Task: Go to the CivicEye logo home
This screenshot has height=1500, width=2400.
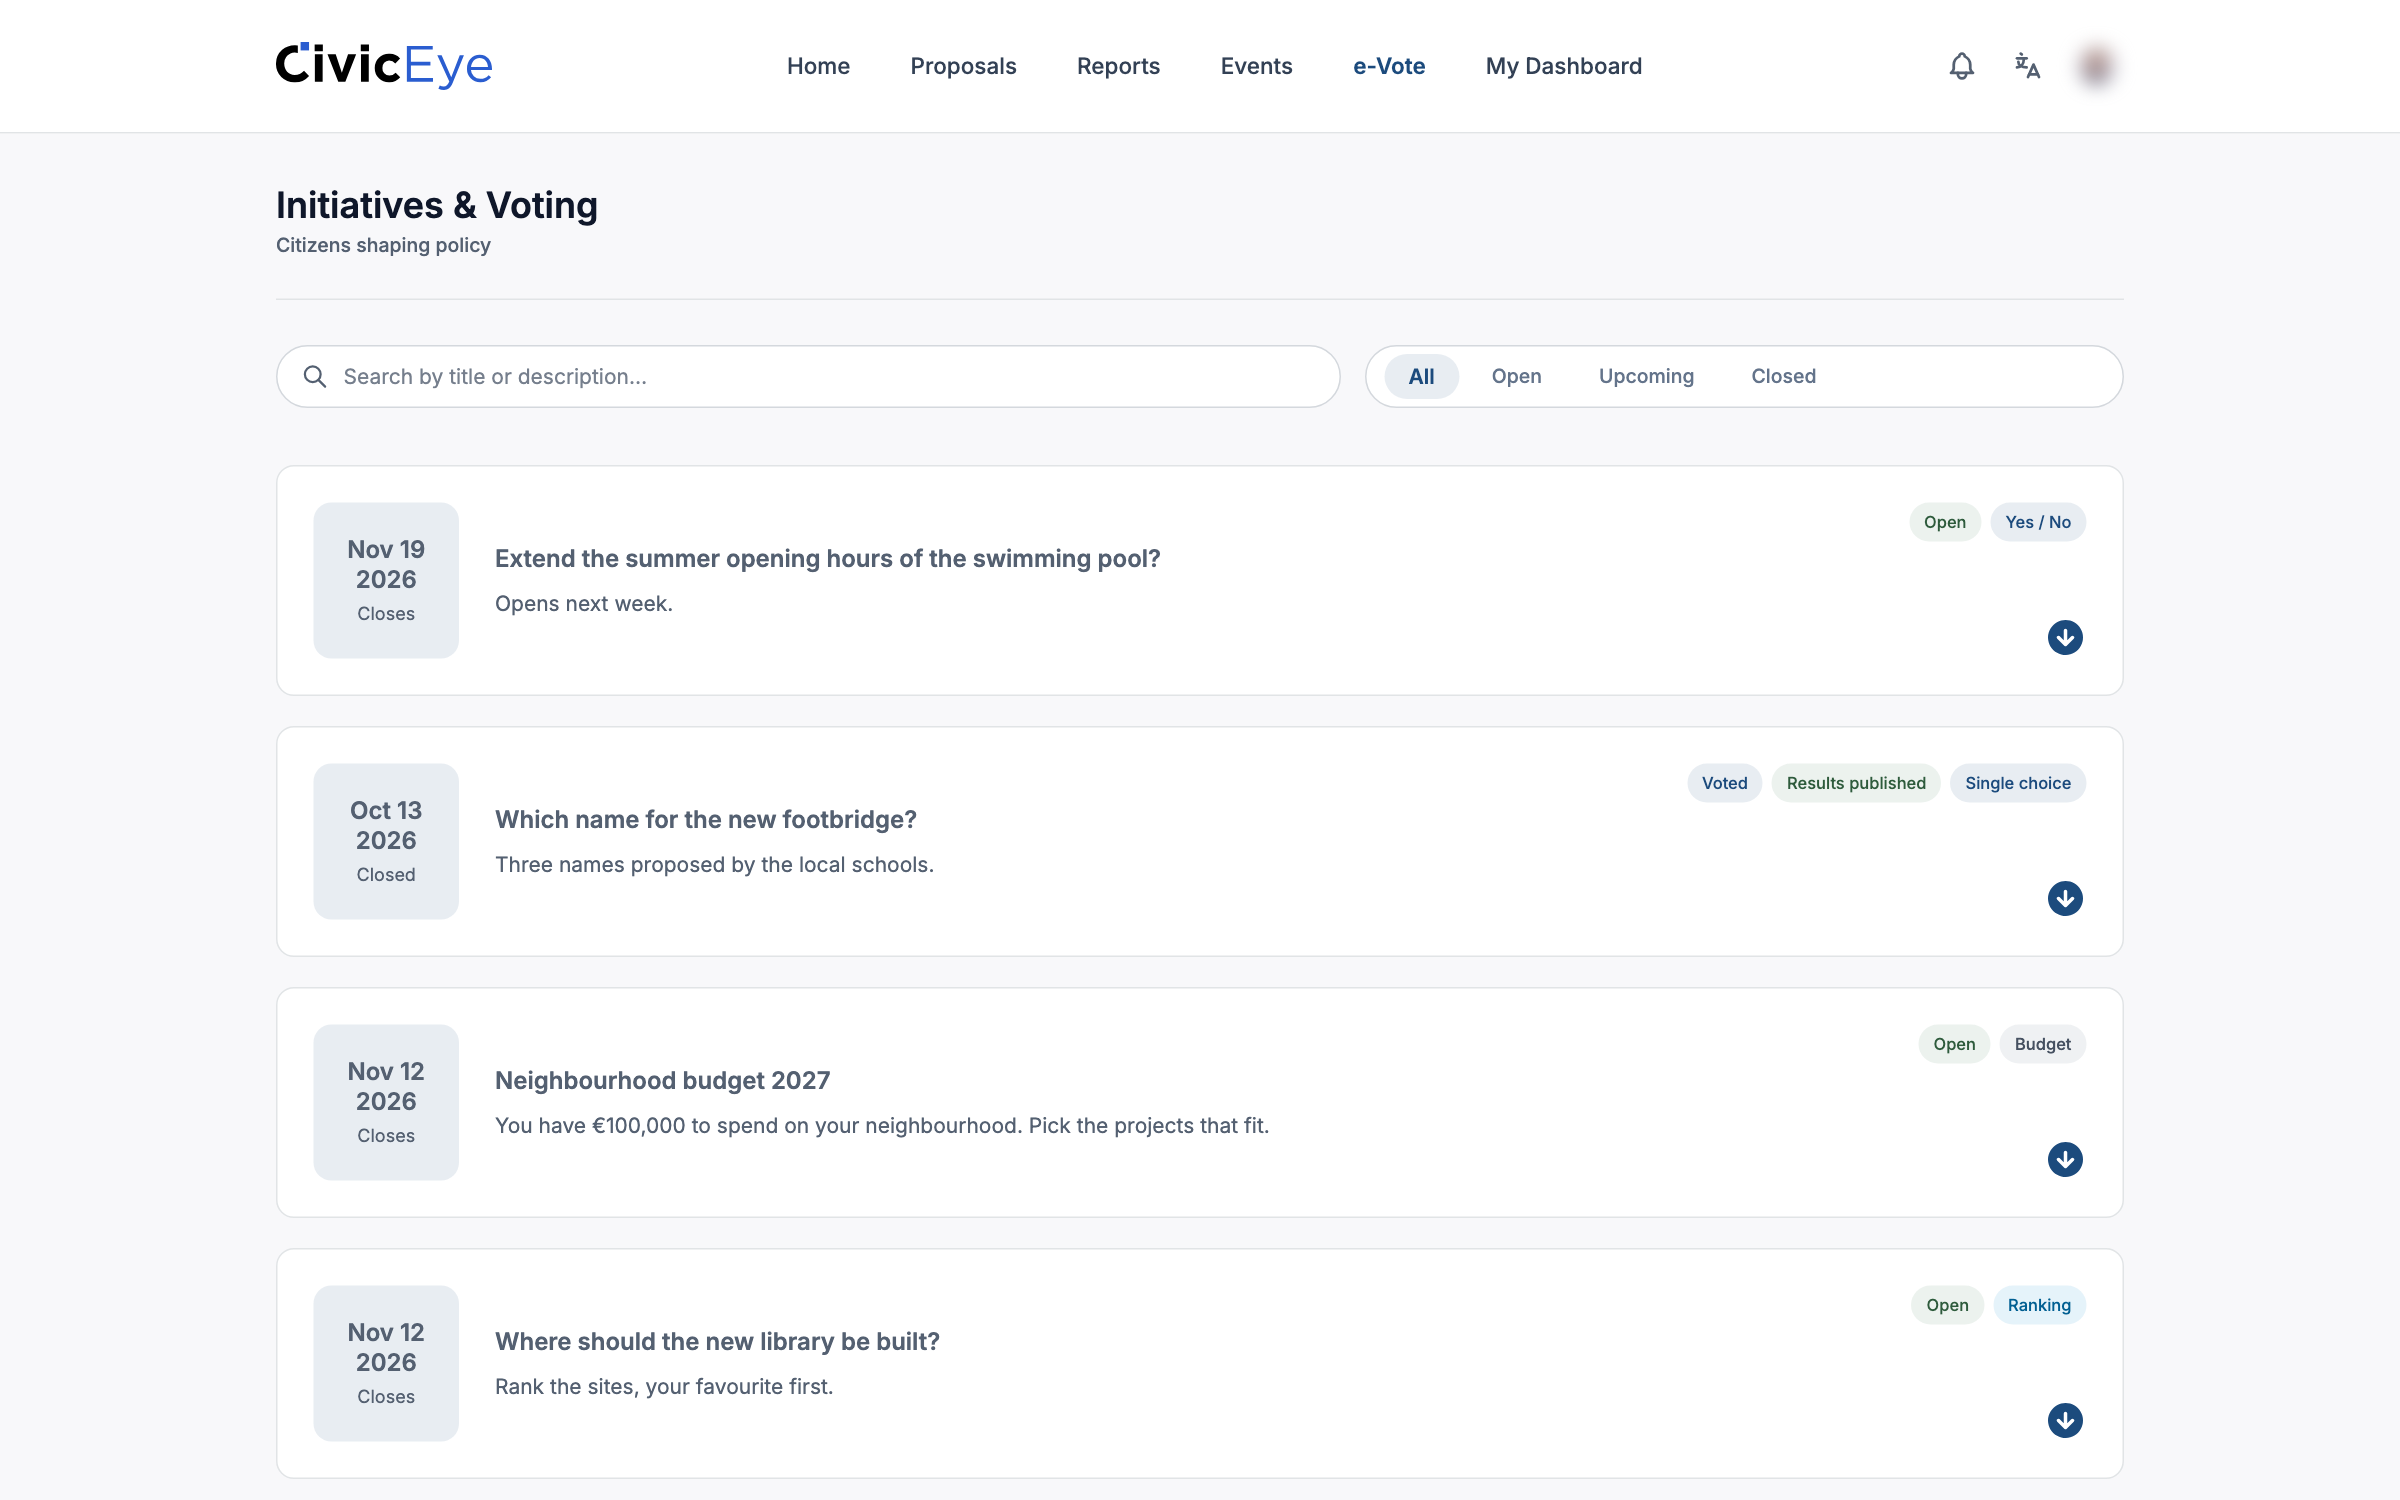Action: (x=384, y=66)
